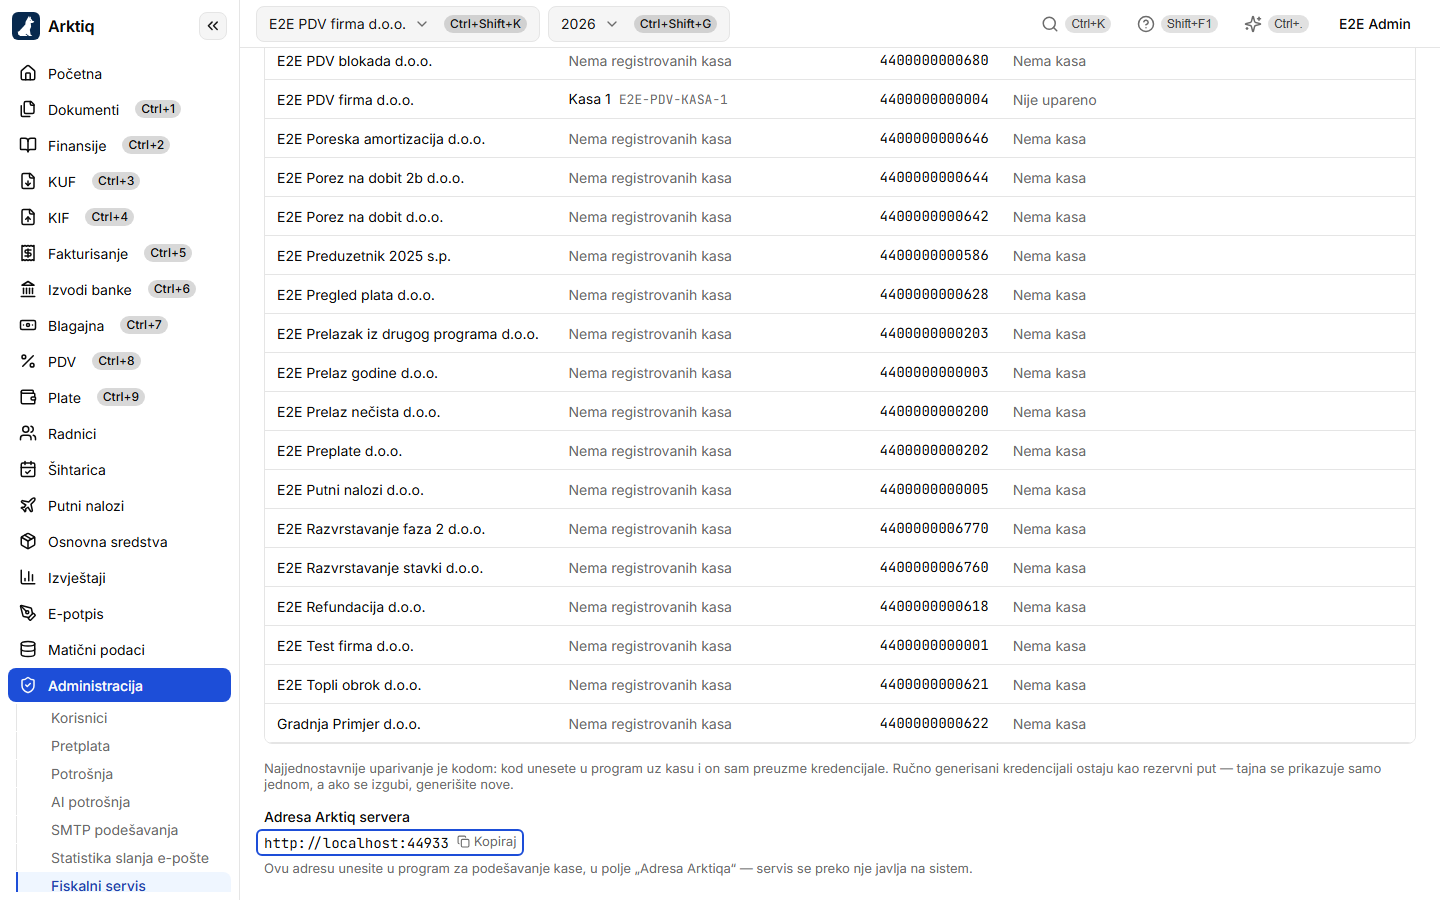Open the E2E Admin user menu
The height and width of the screenshot is (900, 1440).
[1375, 24]
